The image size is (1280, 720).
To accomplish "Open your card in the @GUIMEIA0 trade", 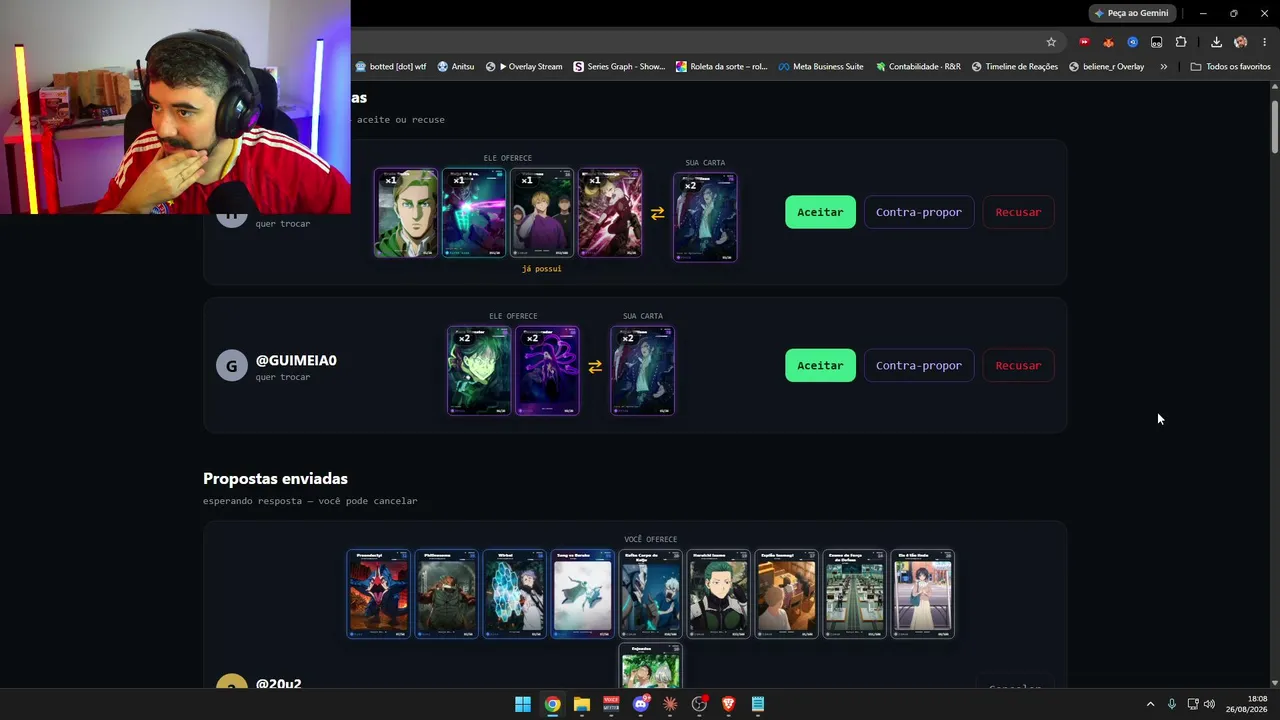I will pos(642,370).
